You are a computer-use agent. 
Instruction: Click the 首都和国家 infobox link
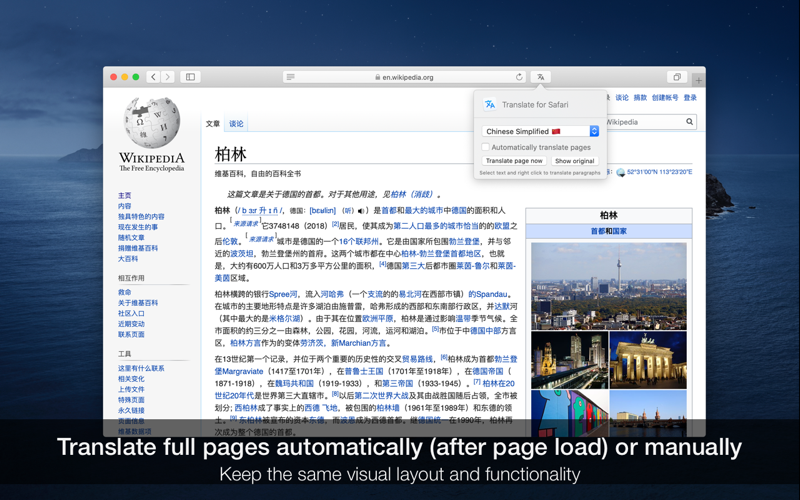[x=609, y=231]
